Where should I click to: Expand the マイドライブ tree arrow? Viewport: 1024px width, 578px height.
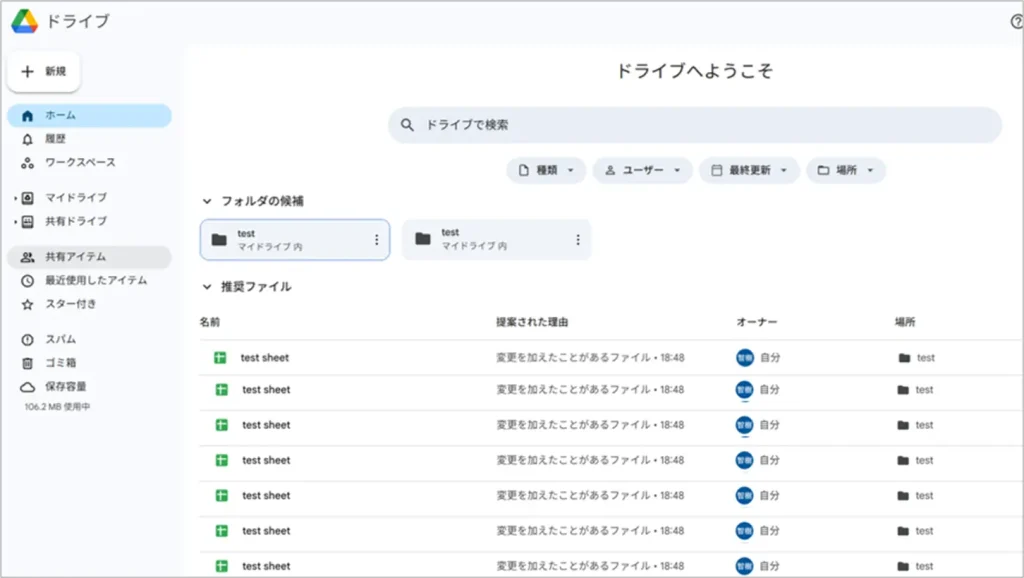point(15,198)
